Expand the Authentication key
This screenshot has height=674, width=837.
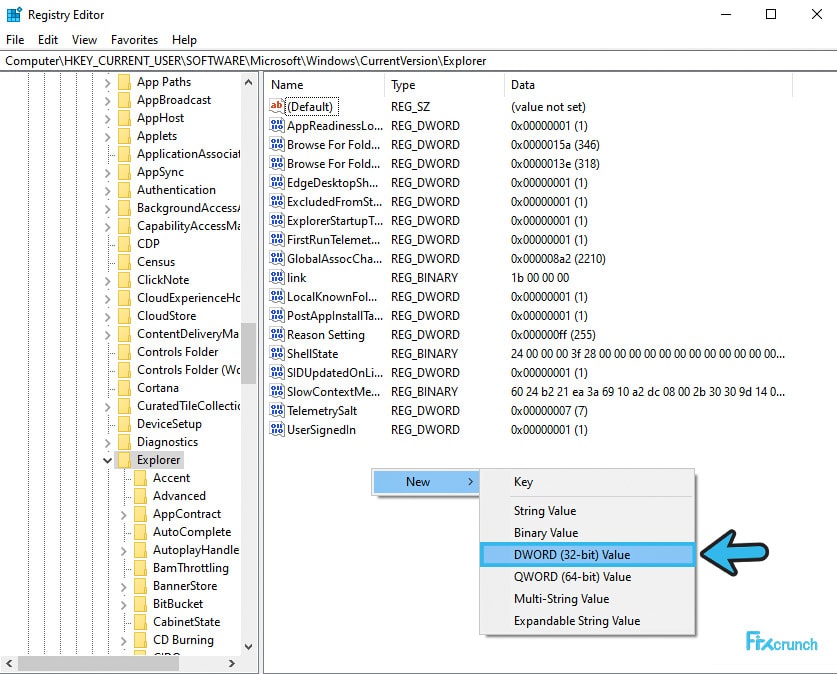coord(107,191)
